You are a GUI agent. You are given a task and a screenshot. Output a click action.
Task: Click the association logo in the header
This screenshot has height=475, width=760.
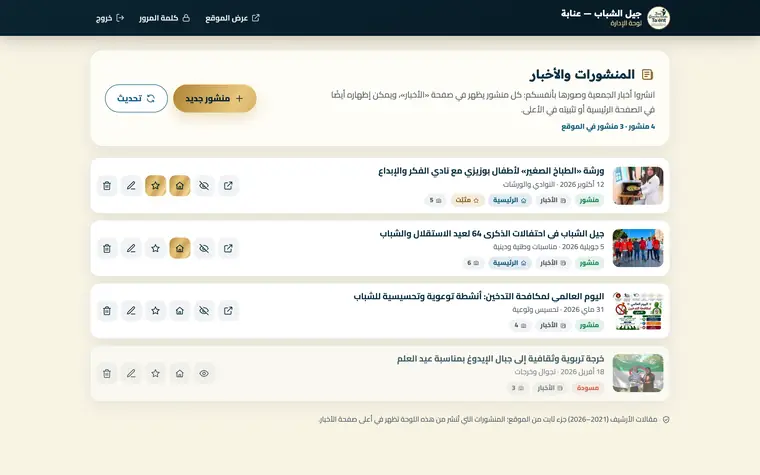click(658, 18)
